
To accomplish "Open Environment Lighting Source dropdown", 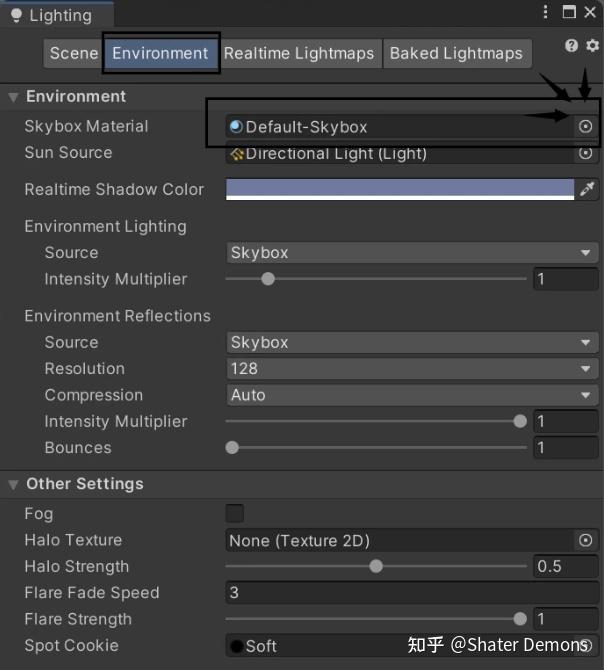I will [412, 253].
